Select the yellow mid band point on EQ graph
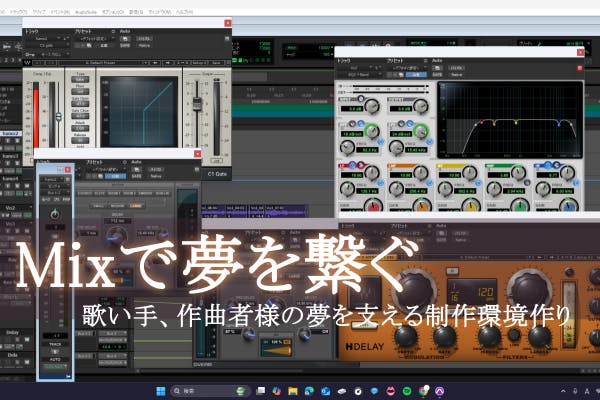Viewport: 600px width, 400px height. click(515, 123)
